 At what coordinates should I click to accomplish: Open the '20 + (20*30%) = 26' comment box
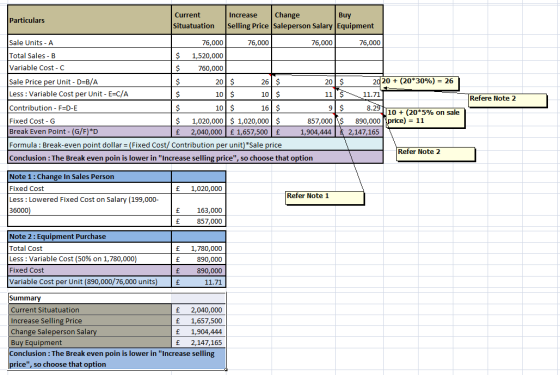[419, 83]
